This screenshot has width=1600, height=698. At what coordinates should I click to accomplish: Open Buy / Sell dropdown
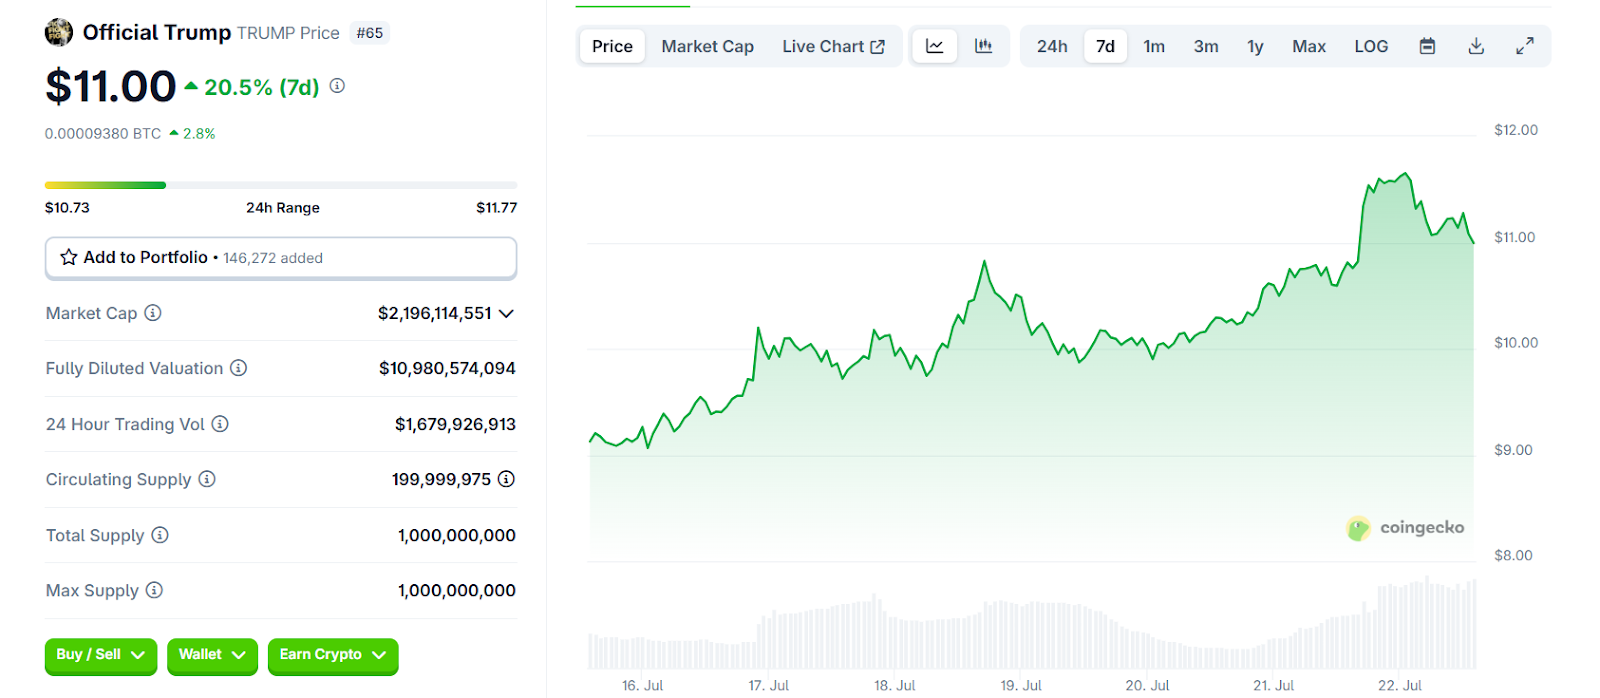coord(101,656)
